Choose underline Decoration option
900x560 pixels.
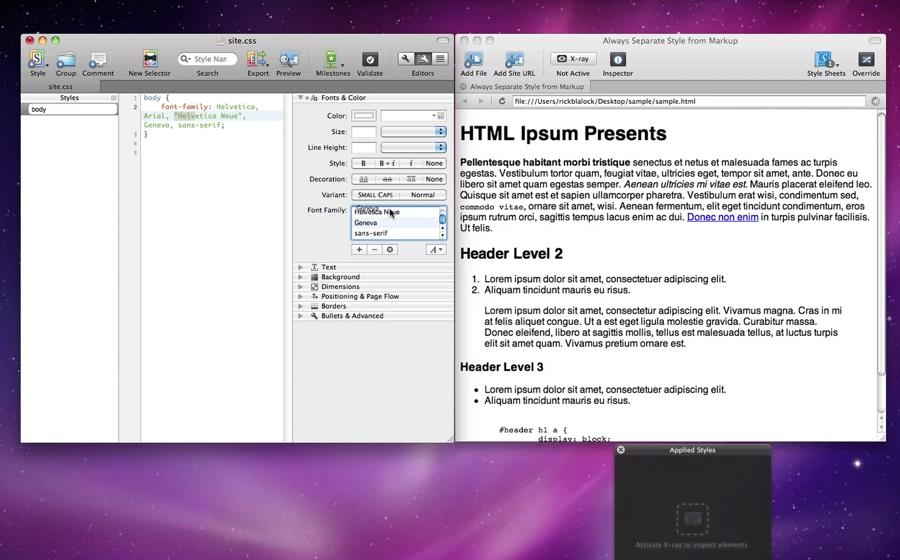click(x=363, y=179)
